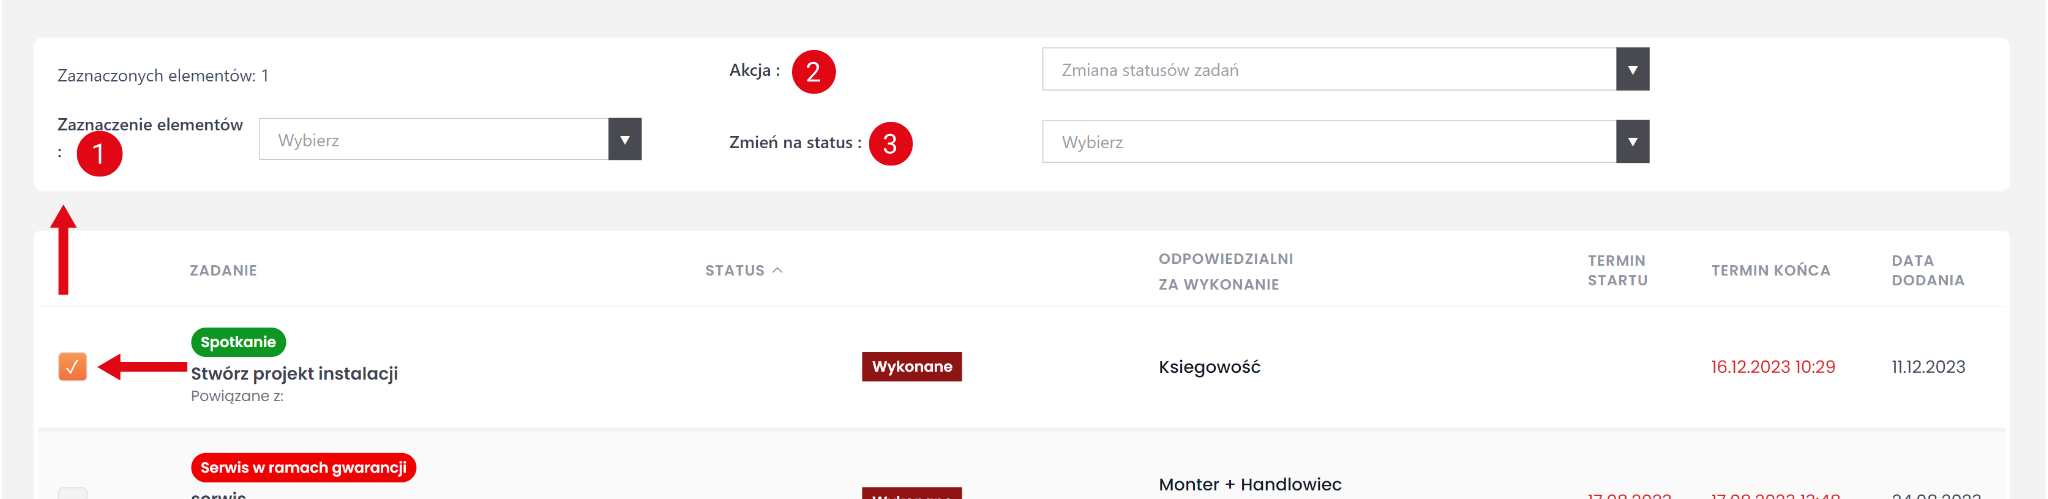The height and width of the screenshot is (499, 2048).
Task: Click the red number 2 badge beside Akcja
Action: click(813, 72)
